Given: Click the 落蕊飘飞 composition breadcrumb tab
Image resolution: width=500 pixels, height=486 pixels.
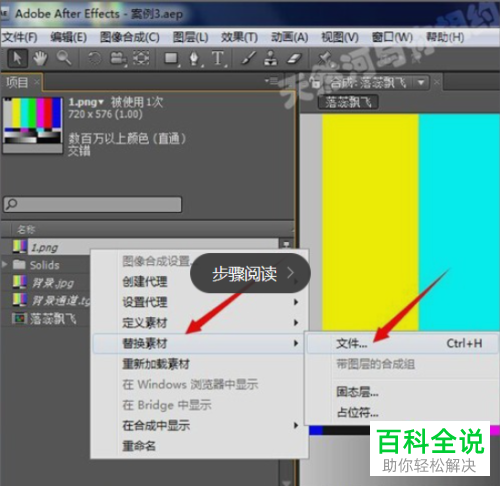Looking at the screenshot, I should click(348, 102).
